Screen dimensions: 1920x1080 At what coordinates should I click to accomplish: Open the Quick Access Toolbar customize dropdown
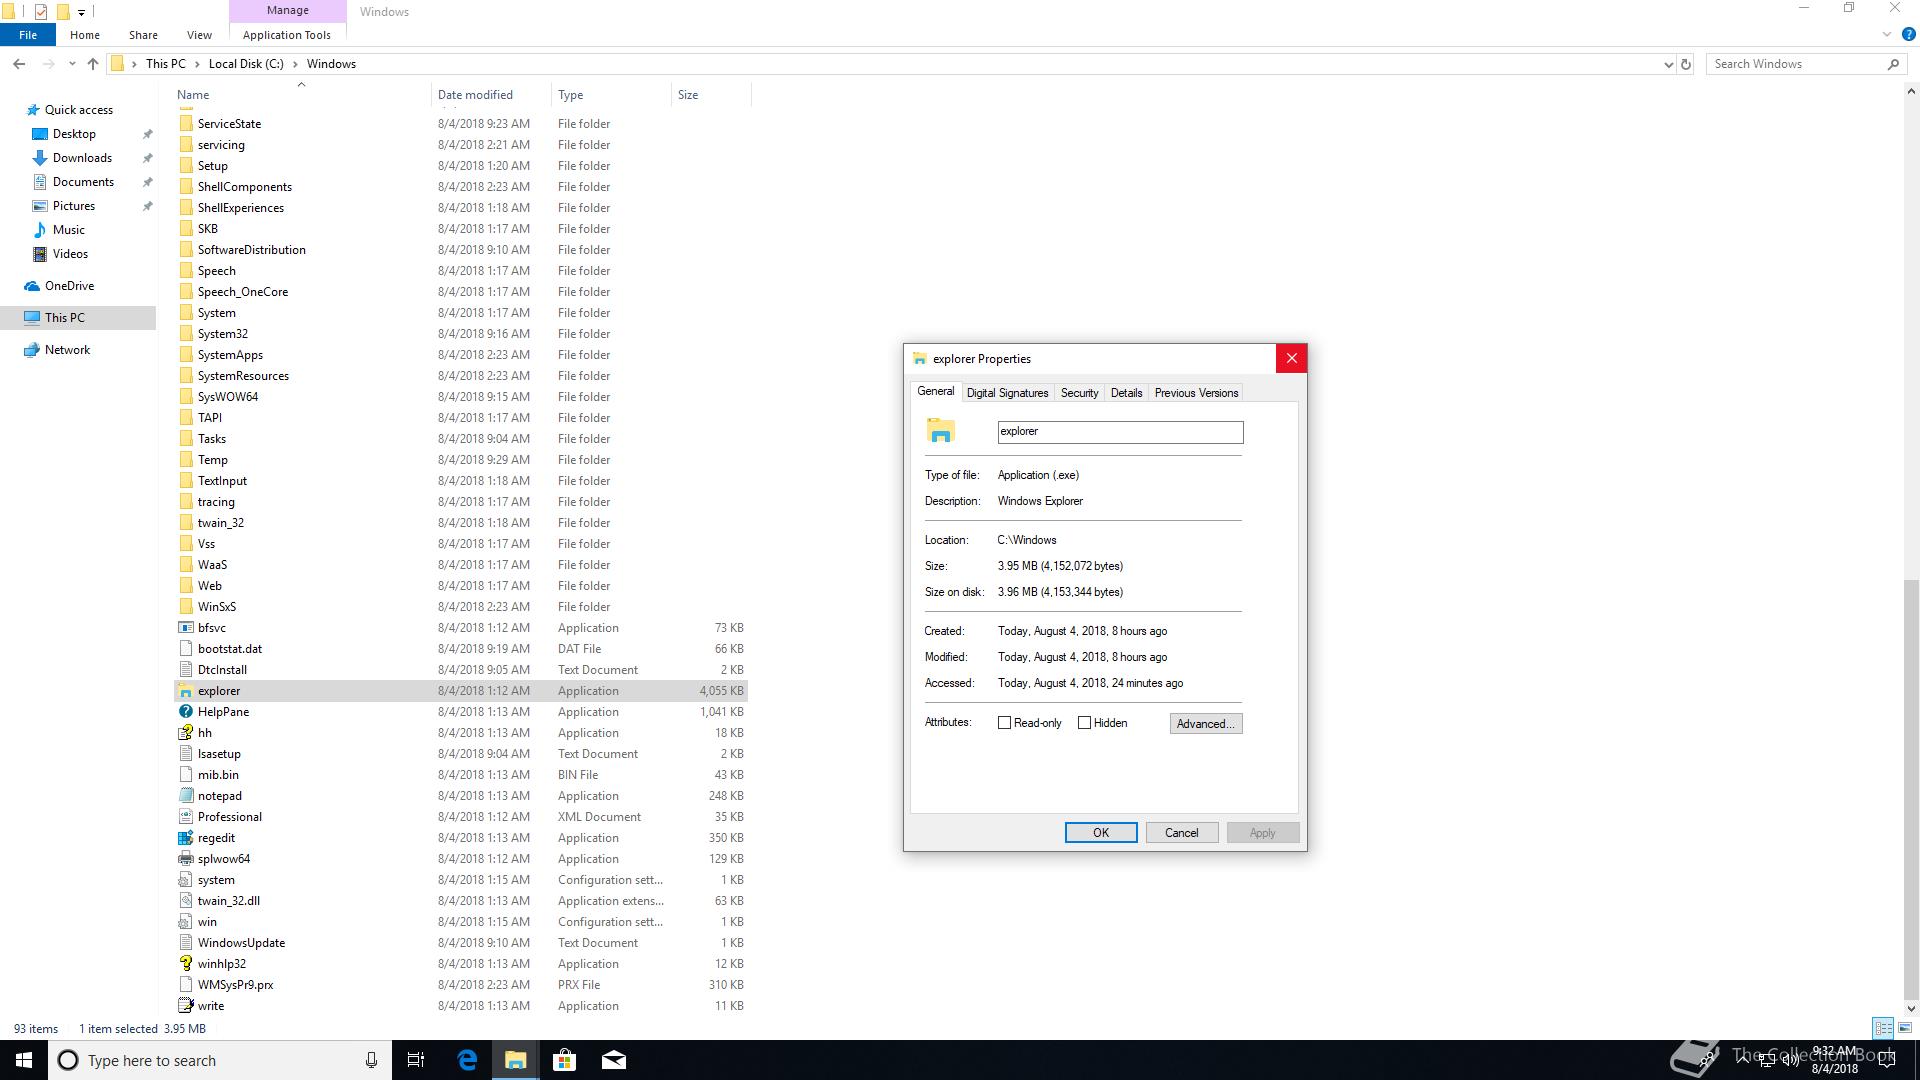click(81, 12)
